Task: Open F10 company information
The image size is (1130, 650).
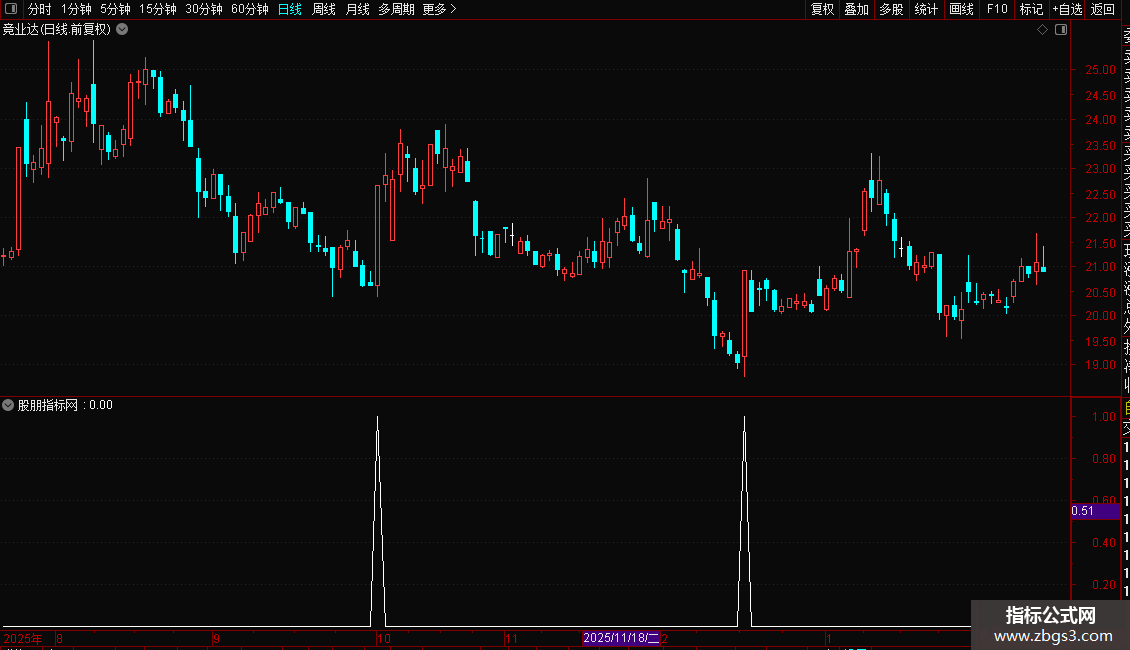Action: [x=997, y=9]
